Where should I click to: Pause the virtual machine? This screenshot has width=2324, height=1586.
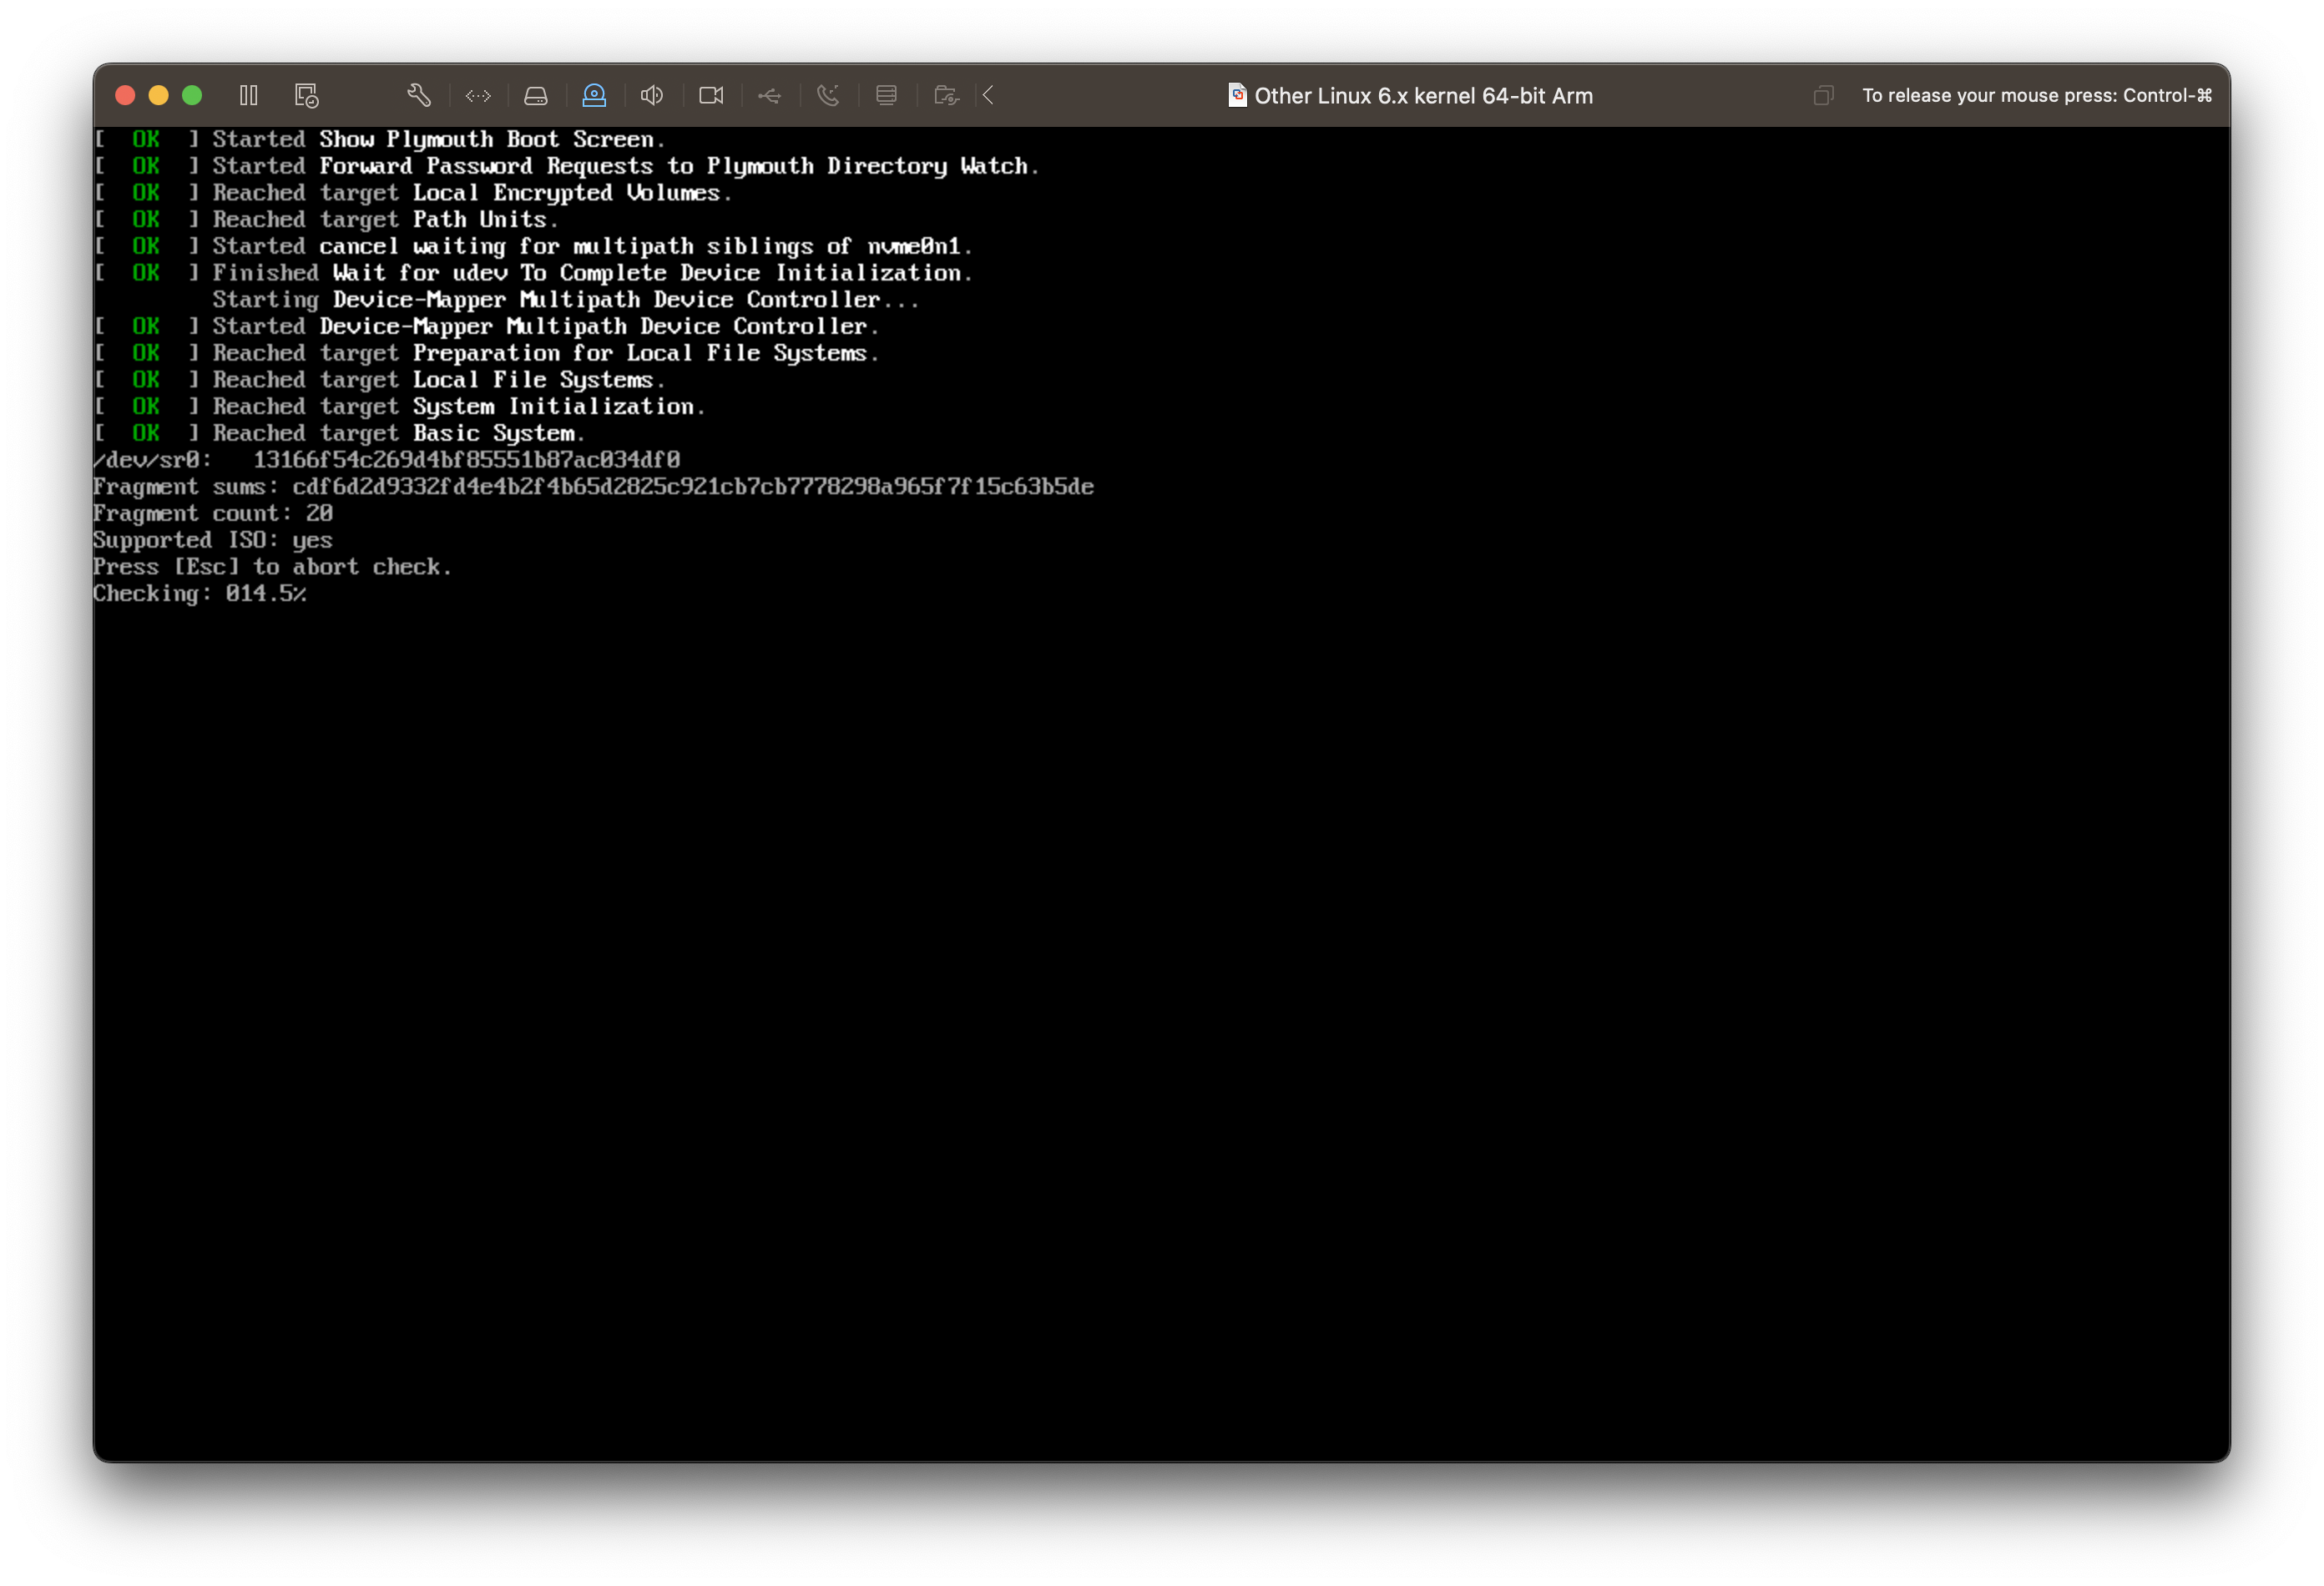[x=249, y=95]
